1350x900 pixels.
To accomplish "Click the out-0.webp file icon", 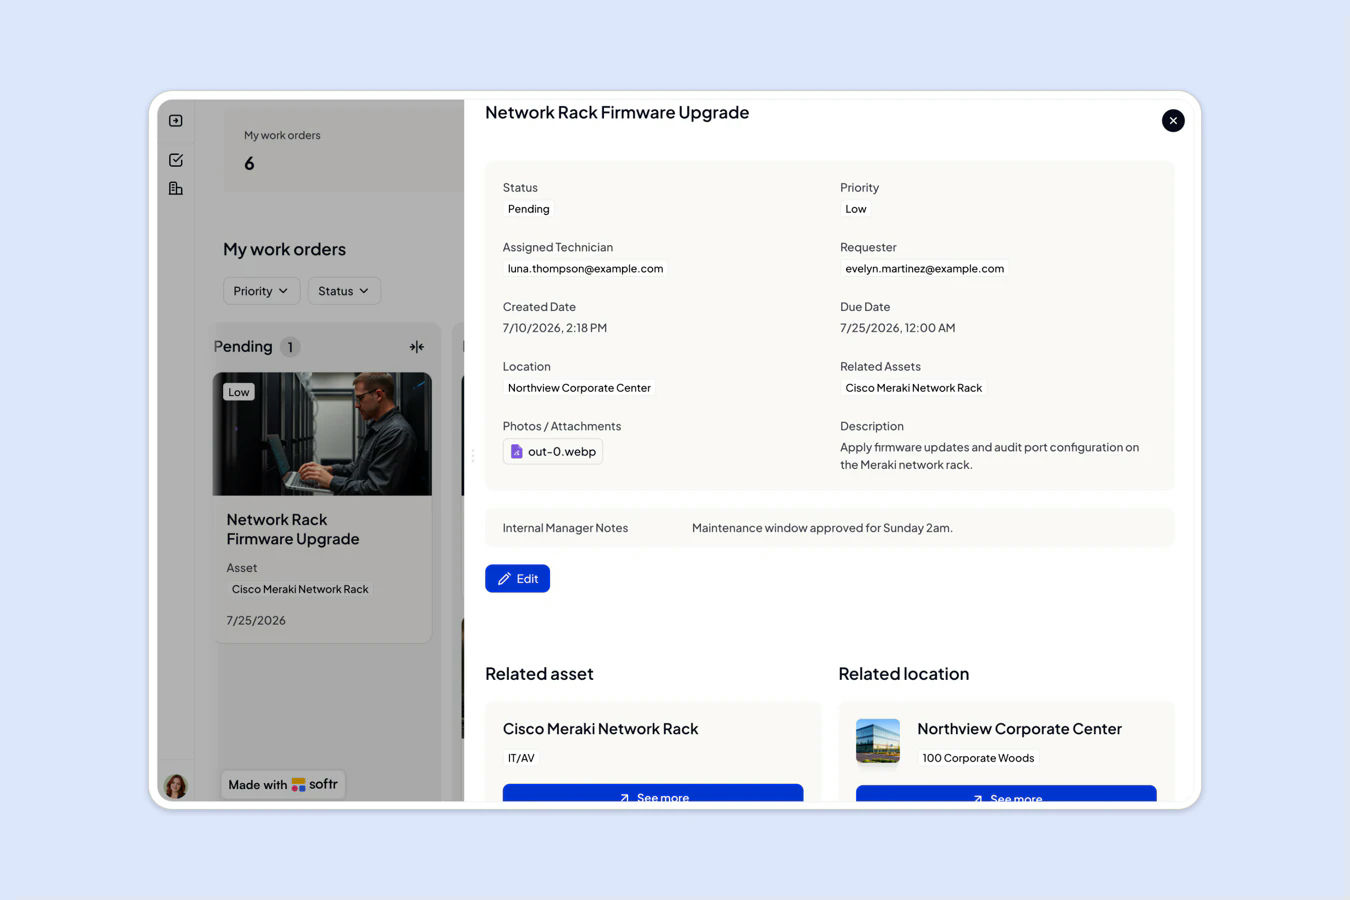I will (517, 452).
